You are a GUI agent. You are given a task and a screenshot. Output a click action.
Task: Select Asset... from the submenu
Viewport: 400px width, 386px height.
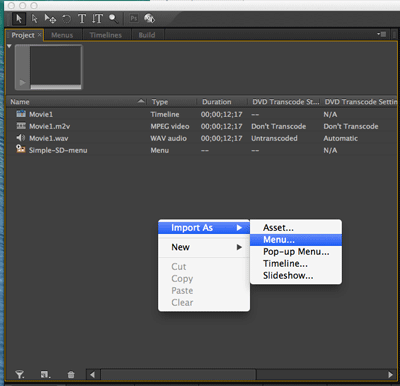click(296, 228)
